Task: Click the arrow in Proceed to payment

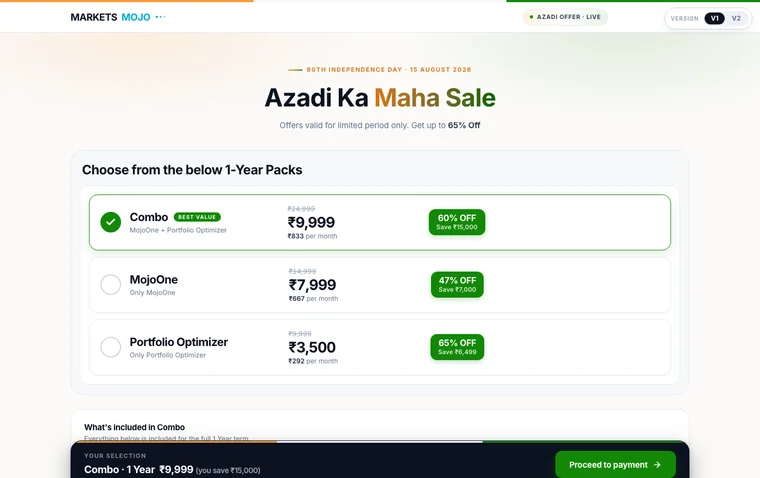Action: (x=657, y=464)
